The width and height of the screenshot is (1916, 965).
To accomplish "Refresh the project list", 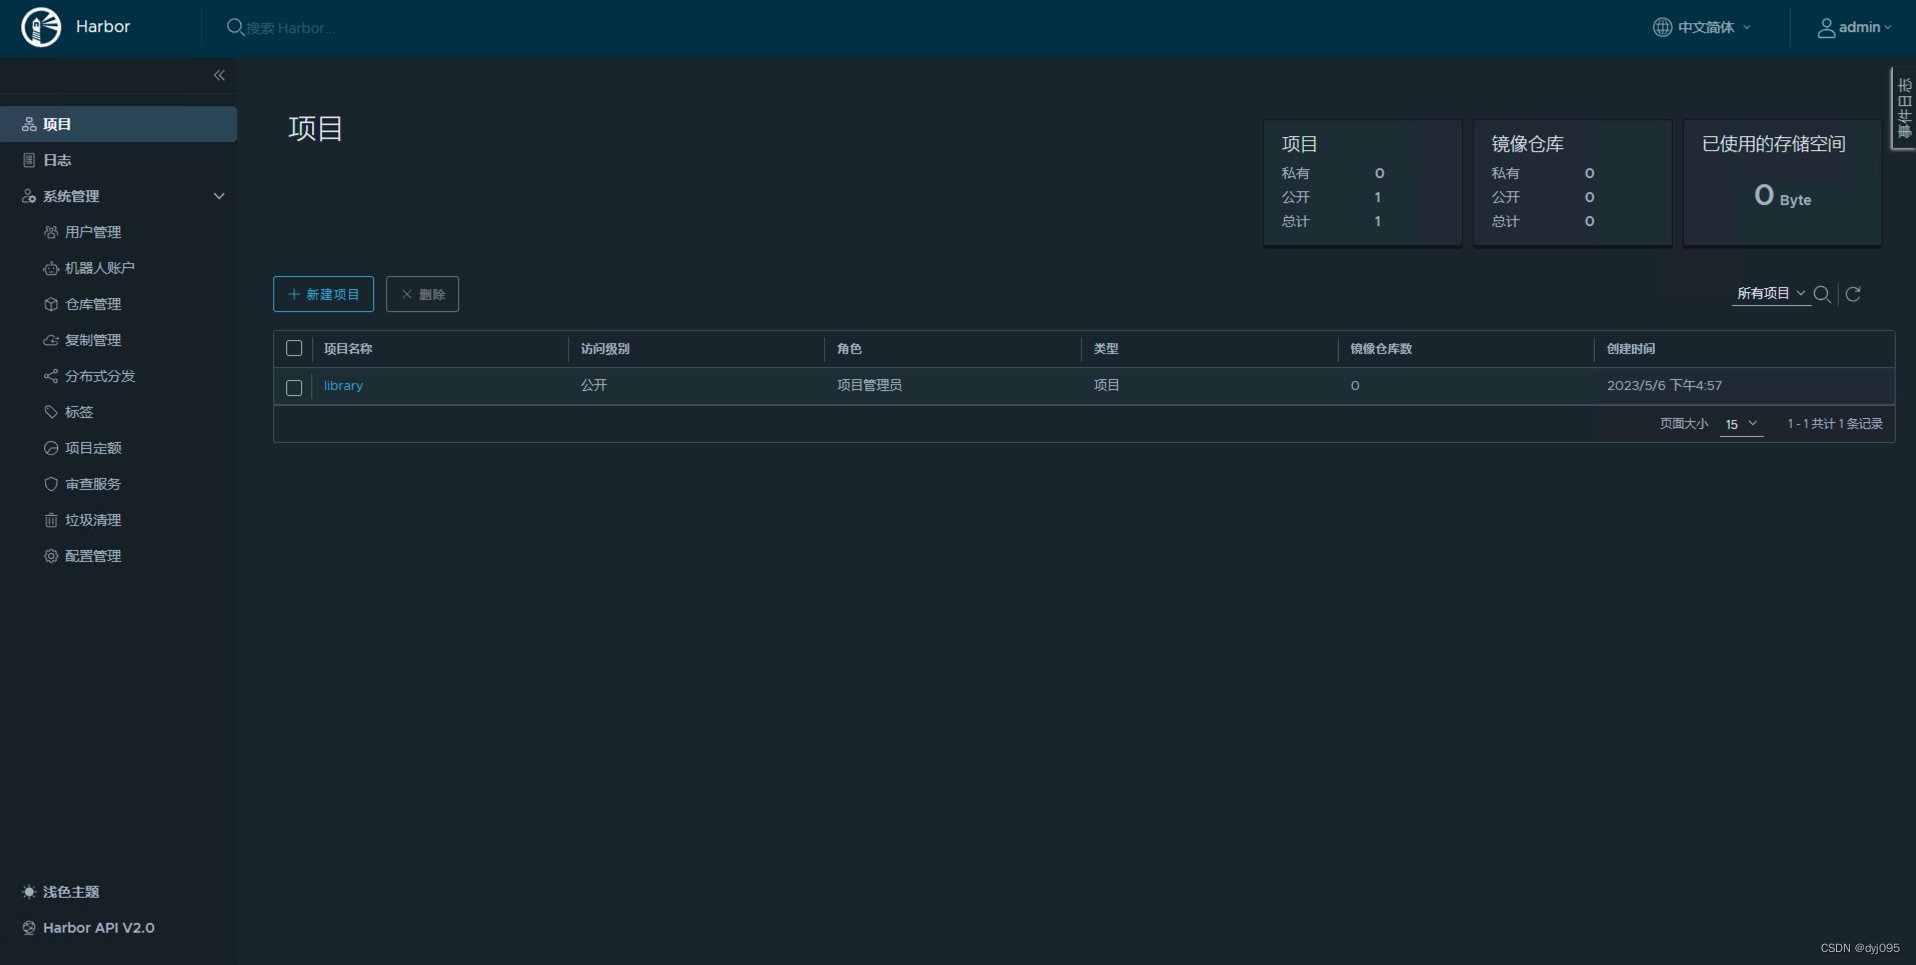I will (1853, 294).
